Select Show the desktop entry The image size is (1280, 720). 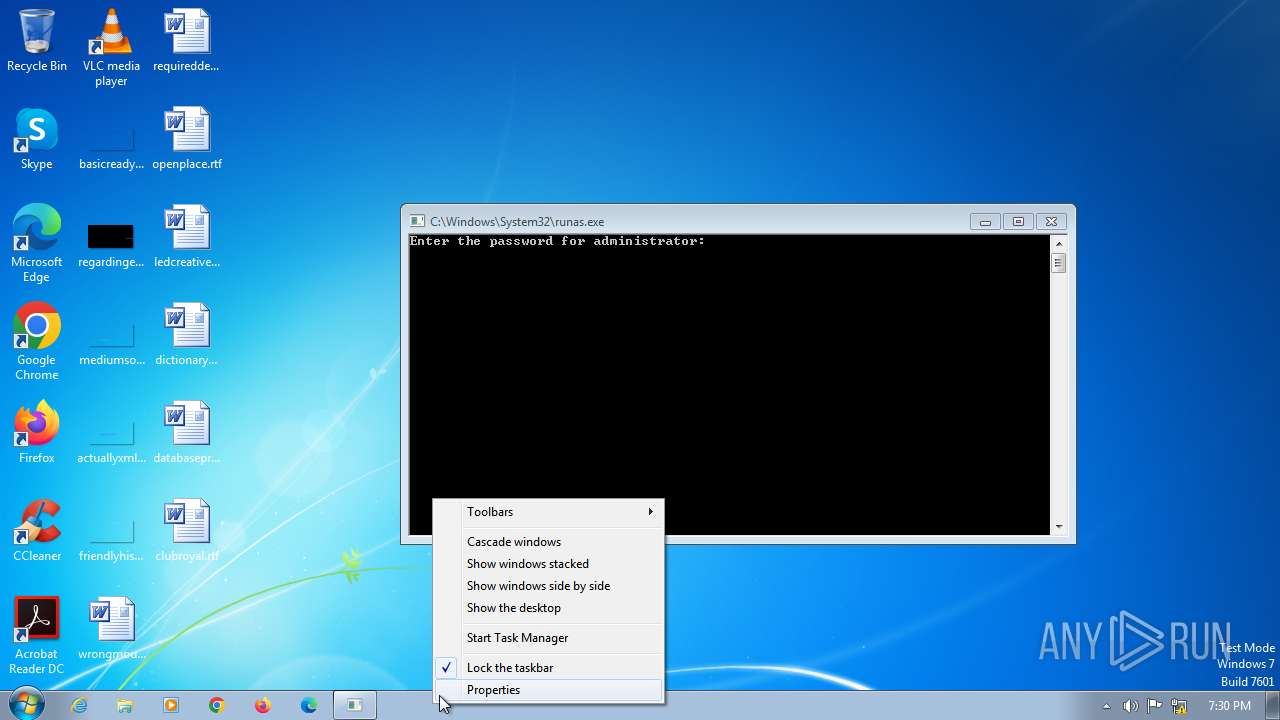point(548,608)
